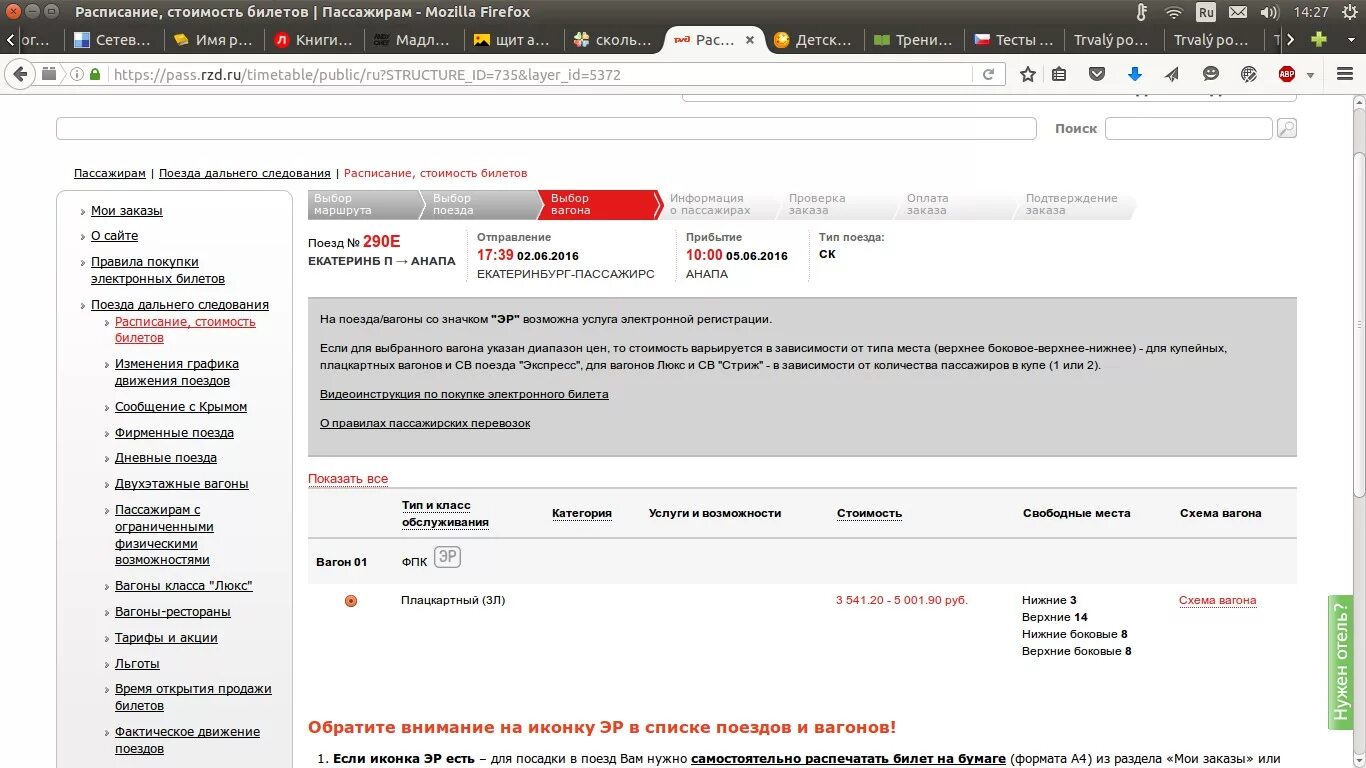The width and height of the screenshot is (1366, 768).
Task: Click the wide empty input field above breadcrumbs
Action: coord(546,128)
